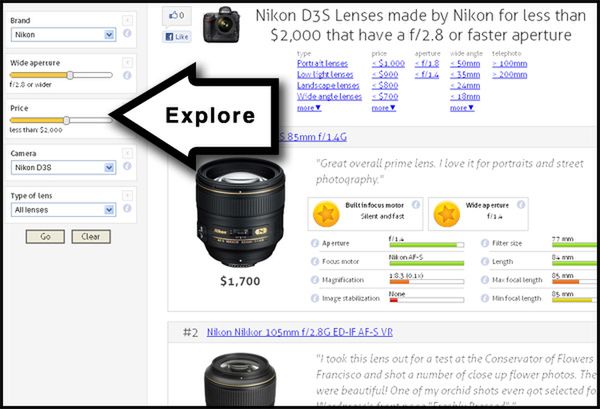
Task: Open the Landscape lenses link
Action: [328, 86]
